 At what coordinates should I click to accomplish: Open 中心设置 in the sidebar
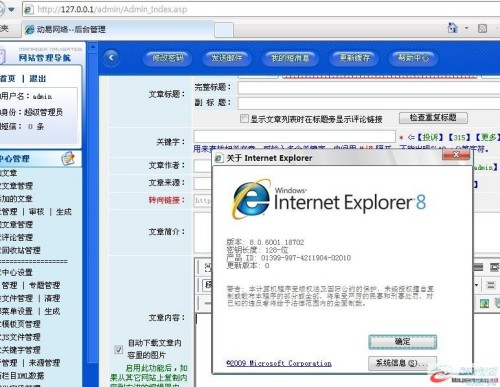pos(17,272)
